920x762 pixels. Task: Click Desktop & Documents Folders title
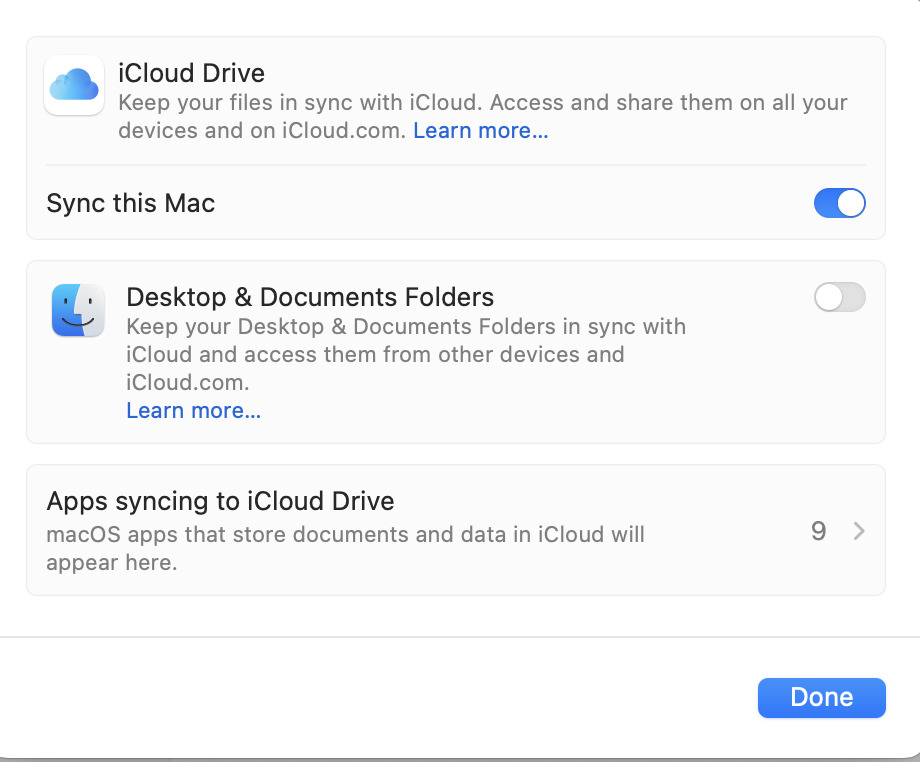pos(310,297)
